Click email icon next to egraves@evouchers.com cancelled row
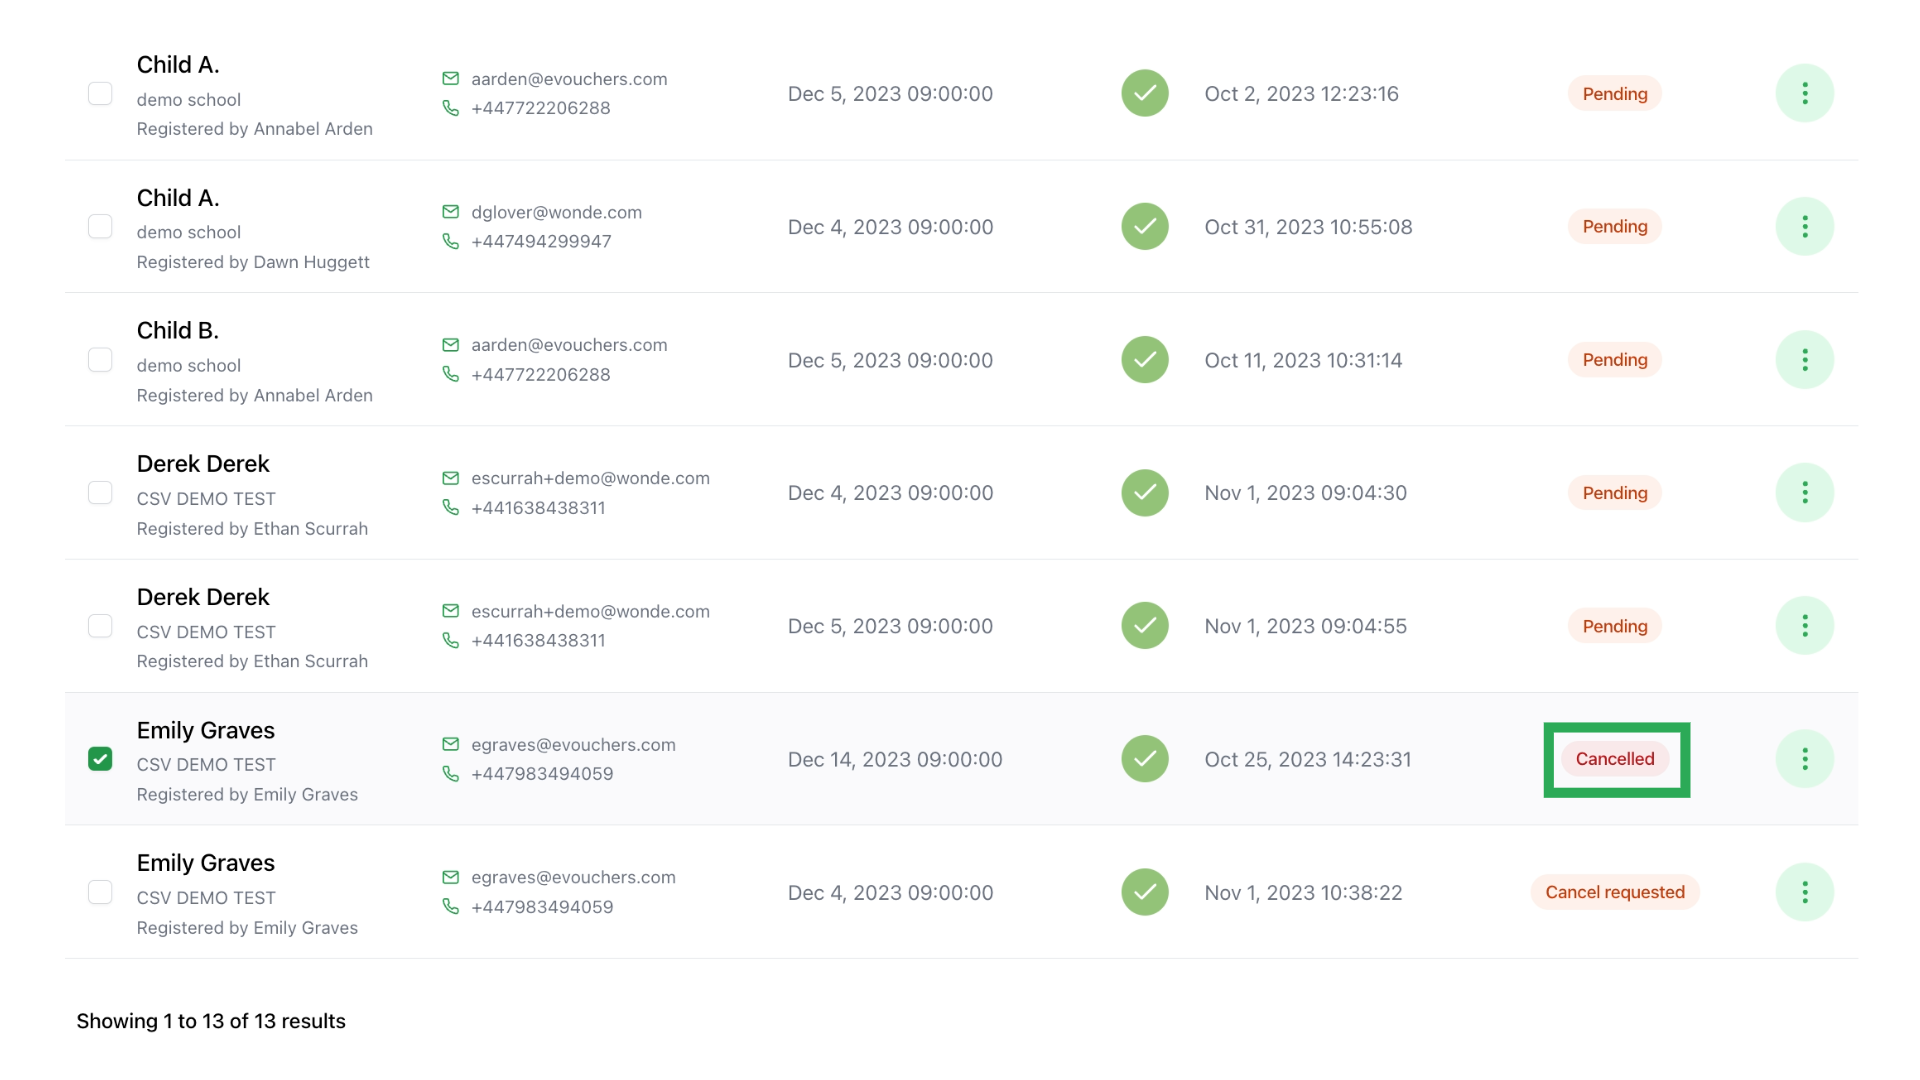 click(x=451, y=744)
